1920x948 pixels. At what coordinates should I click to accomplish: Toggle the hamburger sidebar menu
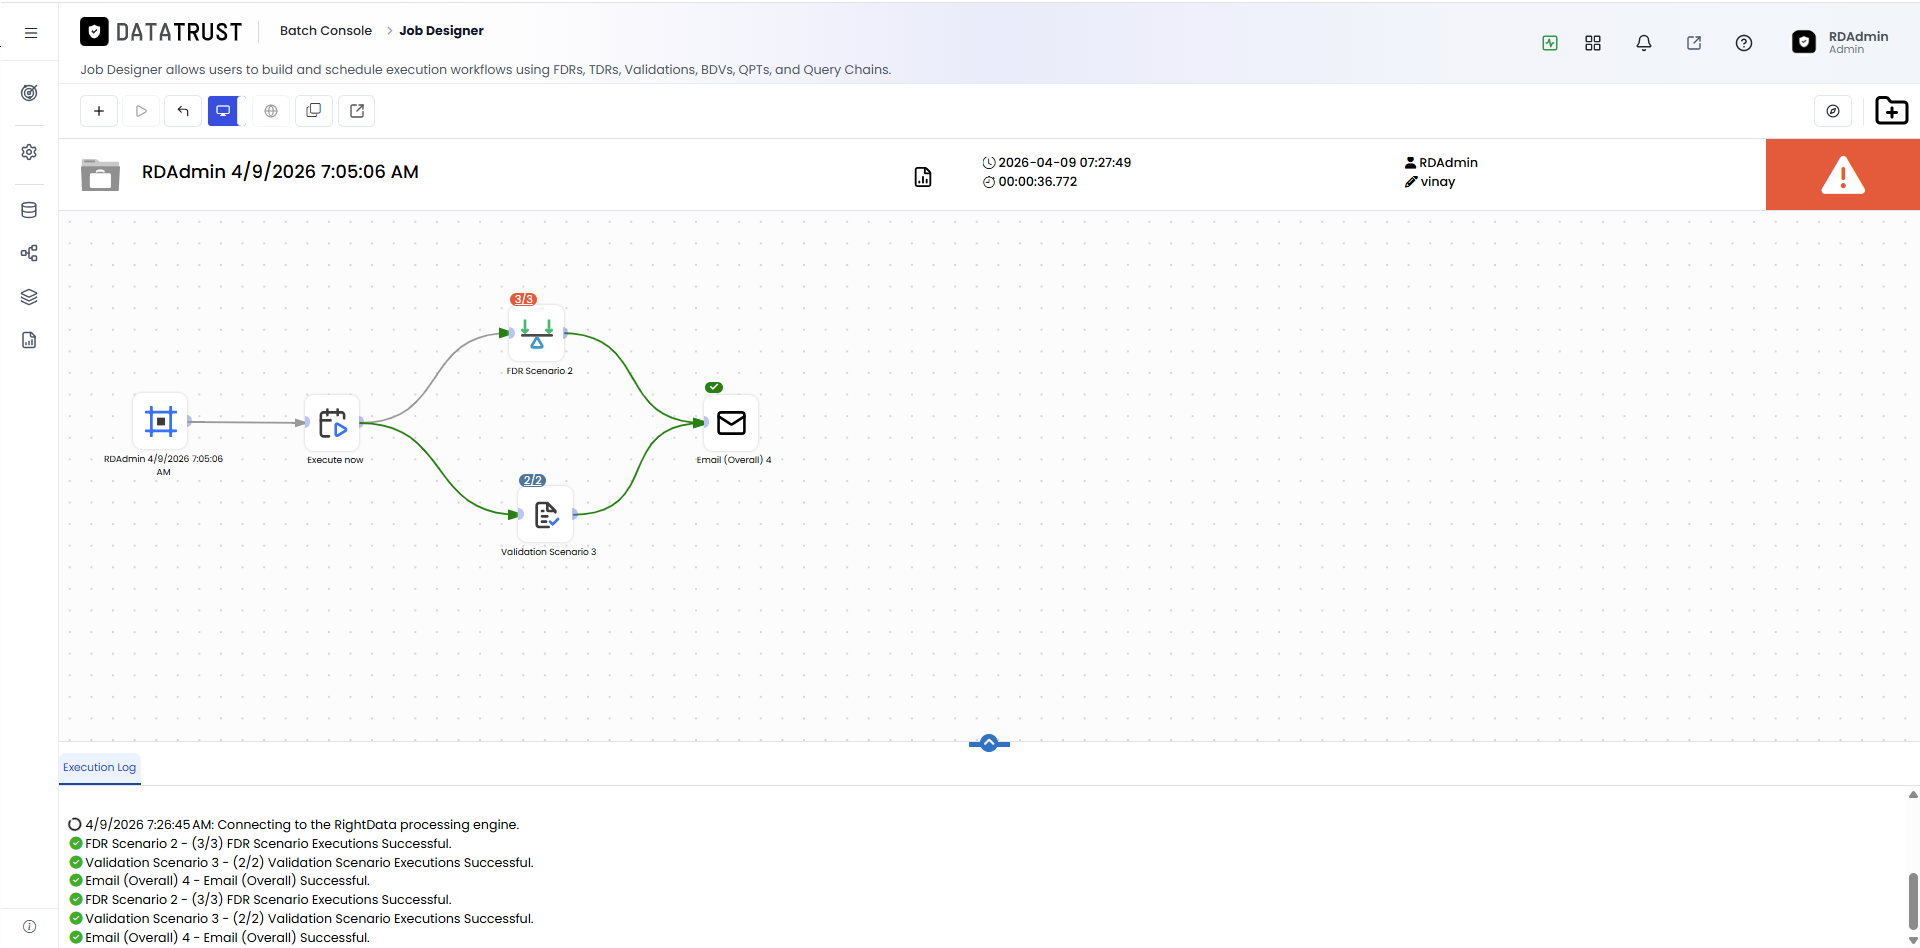pos(31,33)
